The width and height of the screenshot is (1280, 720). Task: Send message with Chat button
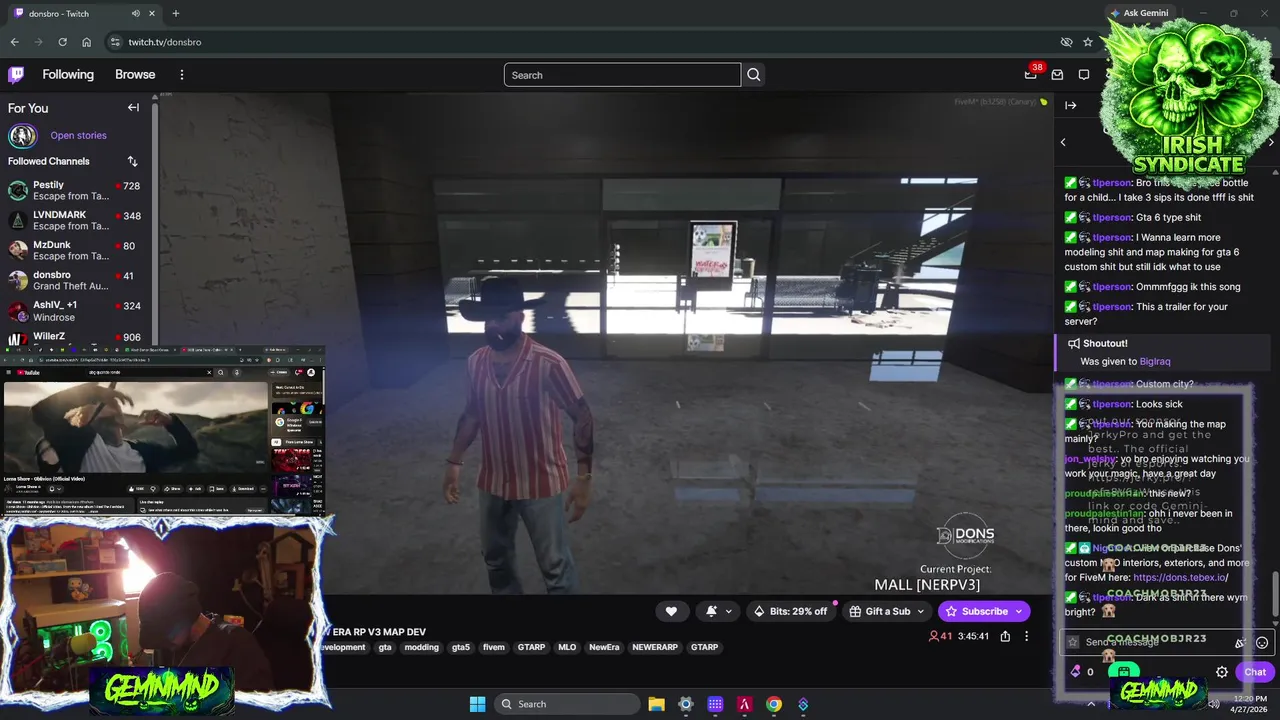[1255, 672]
